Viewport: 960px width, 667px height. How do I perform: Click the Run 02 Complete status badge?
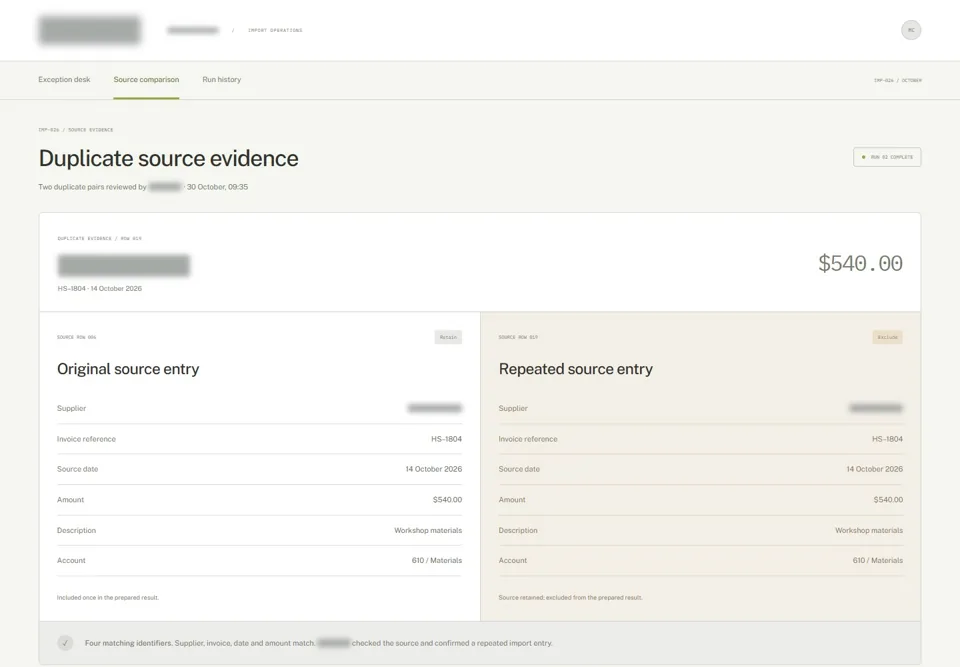887,157
